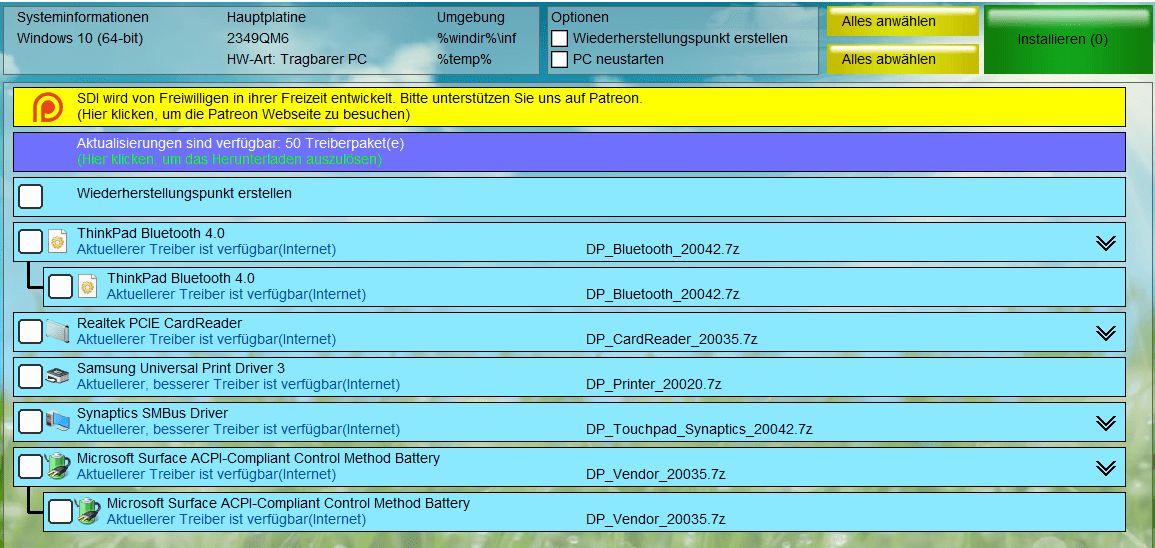Click the Realtek PCIE CardReader device icon

click(x=57, y=331)
